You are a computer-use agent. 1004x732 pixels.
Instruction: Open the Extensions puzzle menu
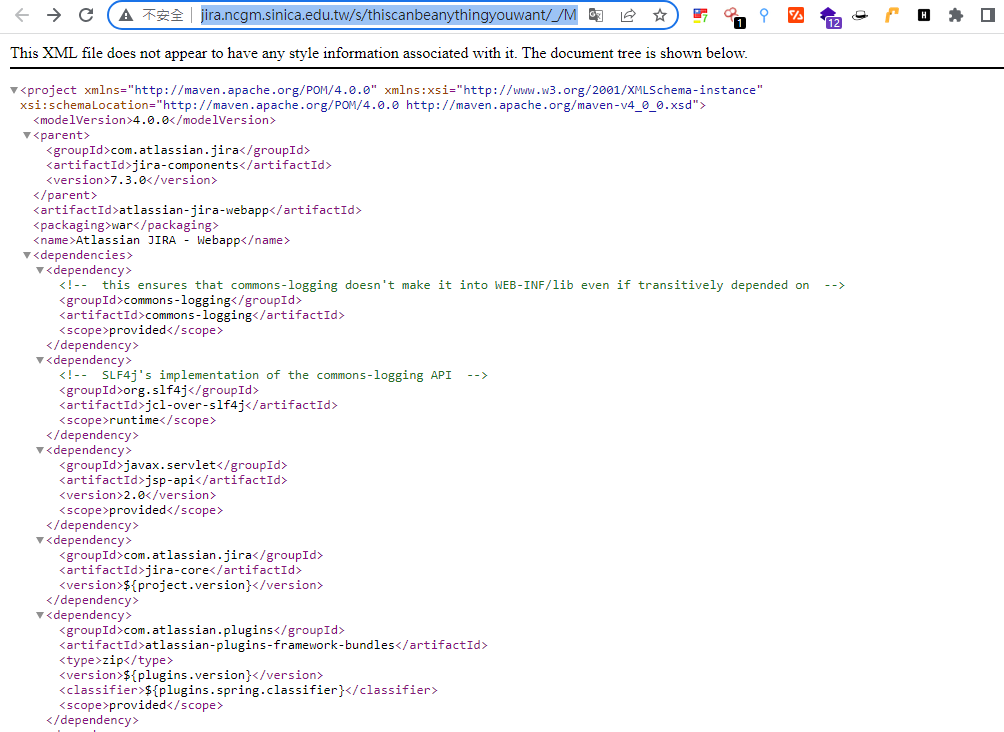[x=955, y=15]
